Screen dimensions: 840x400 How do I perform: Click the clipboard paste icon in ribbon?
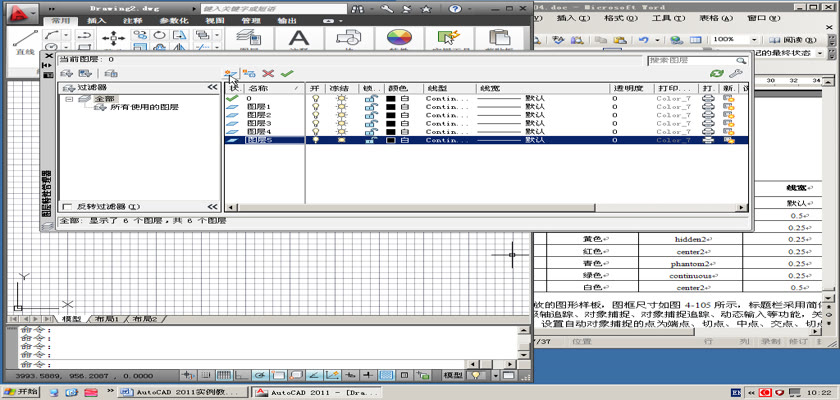click(x=499, y=39)
